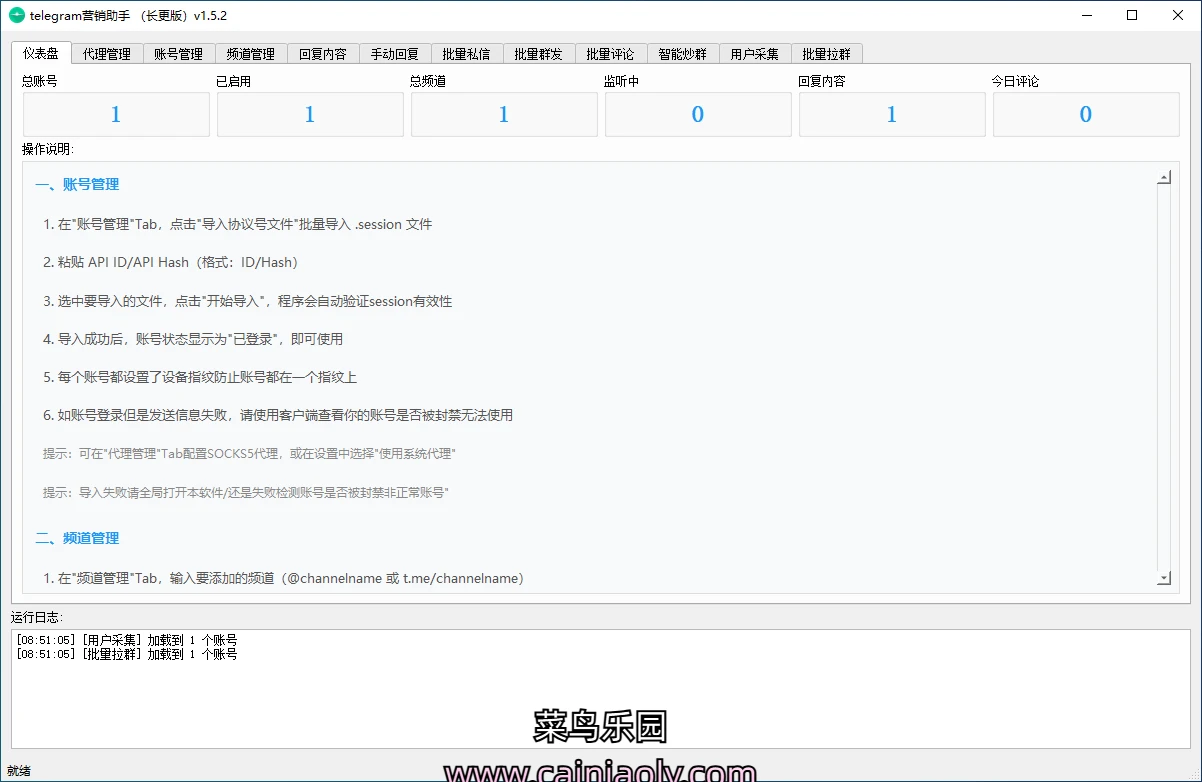Click the 总频道 count box
This screenshot has width=1202, height=782.
coord(504,115)
